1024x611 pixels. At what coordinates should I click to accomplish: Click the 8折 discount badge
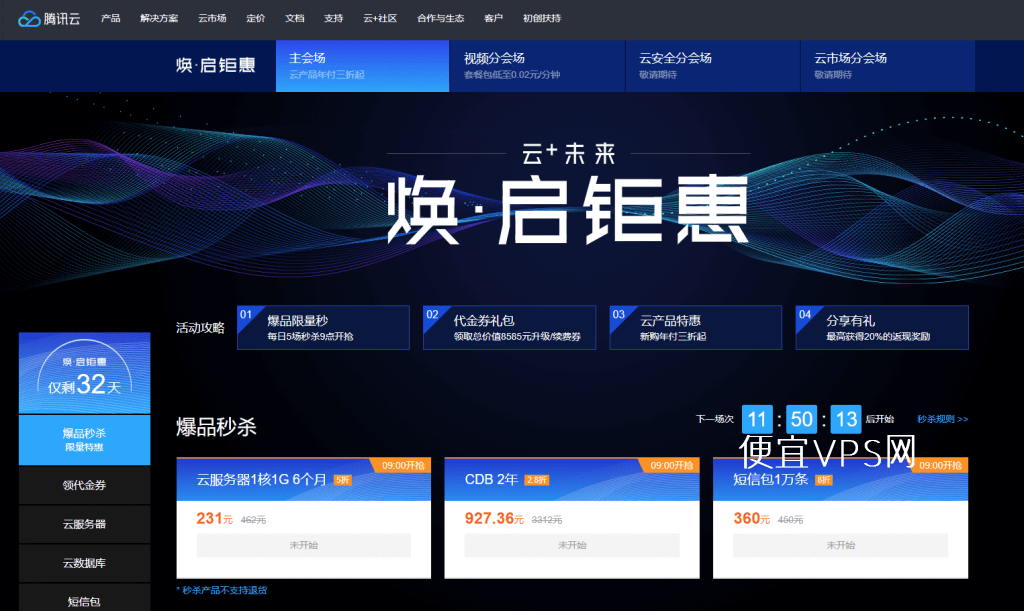(824, 480)
